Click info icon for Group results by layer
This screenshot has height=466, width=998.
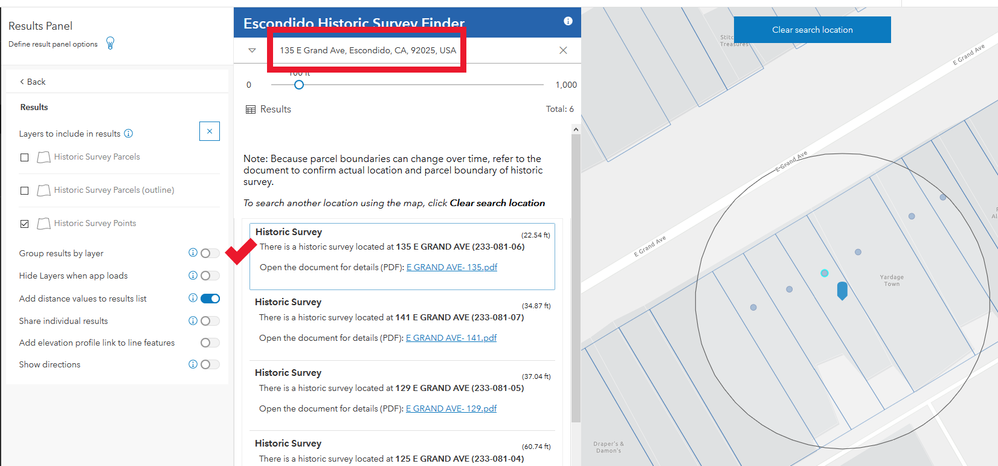click(x=193, y=253)
